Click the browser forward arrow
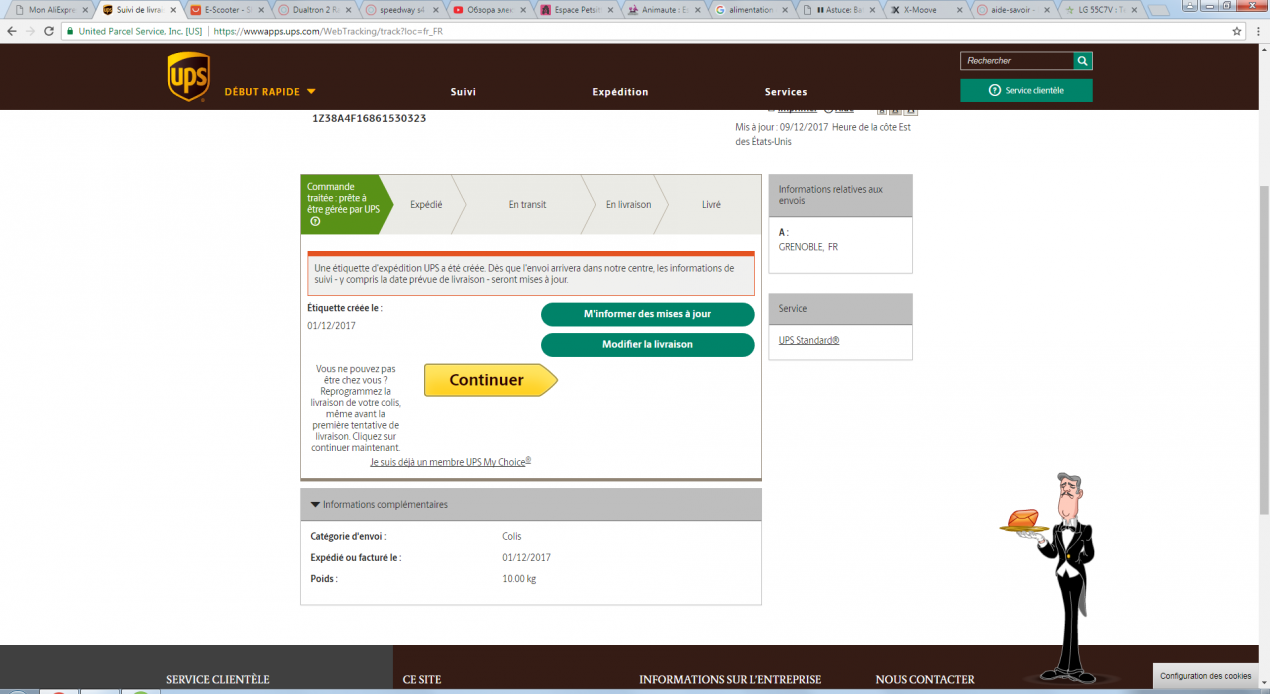This screenshot has height=694, width=1270. [x=31, y=31]
